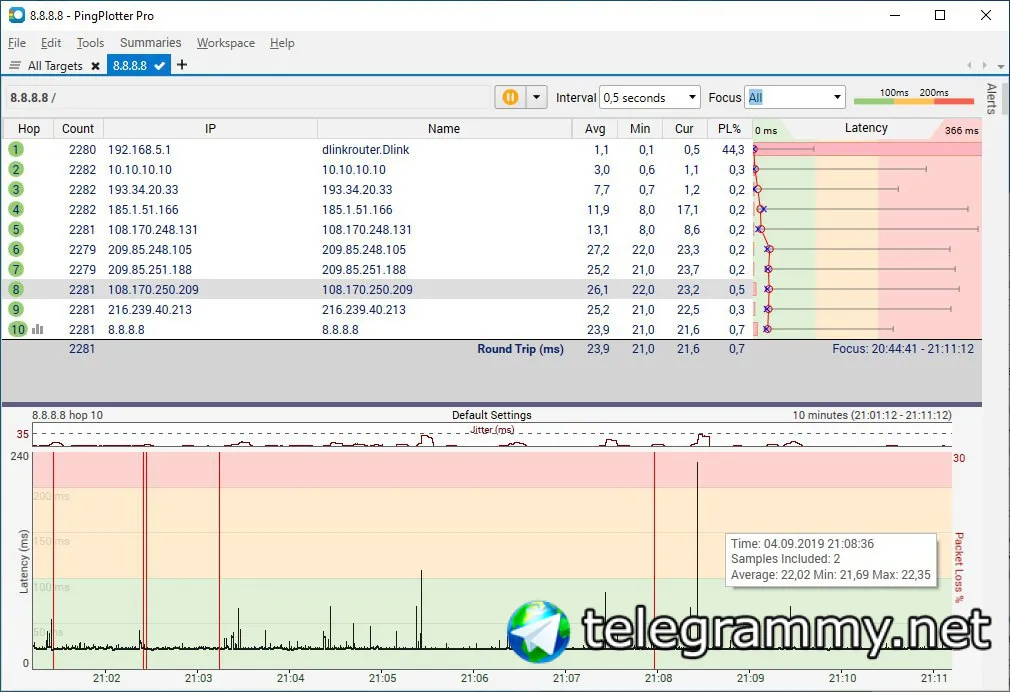Open the Summaries menu
Screen dimensions: 1010x692
point(150,43)
